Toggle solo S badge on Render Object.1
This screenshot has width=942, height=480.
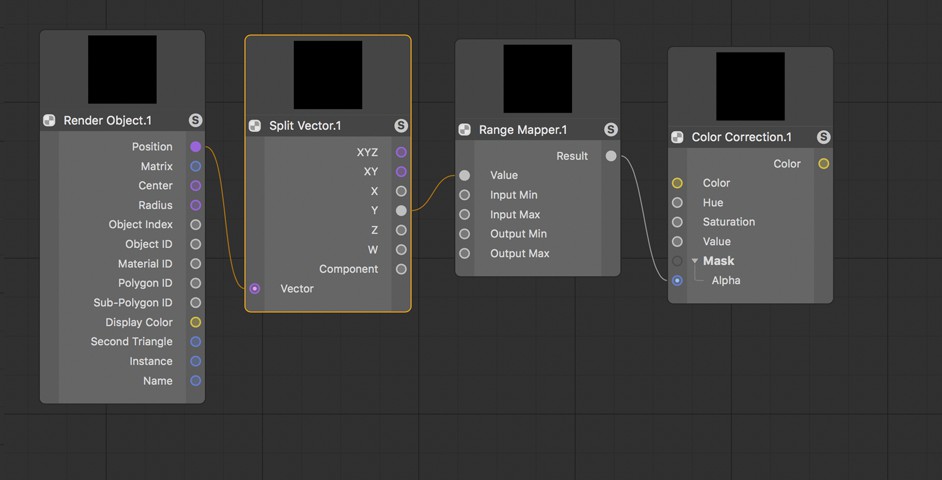coord(195,120)
